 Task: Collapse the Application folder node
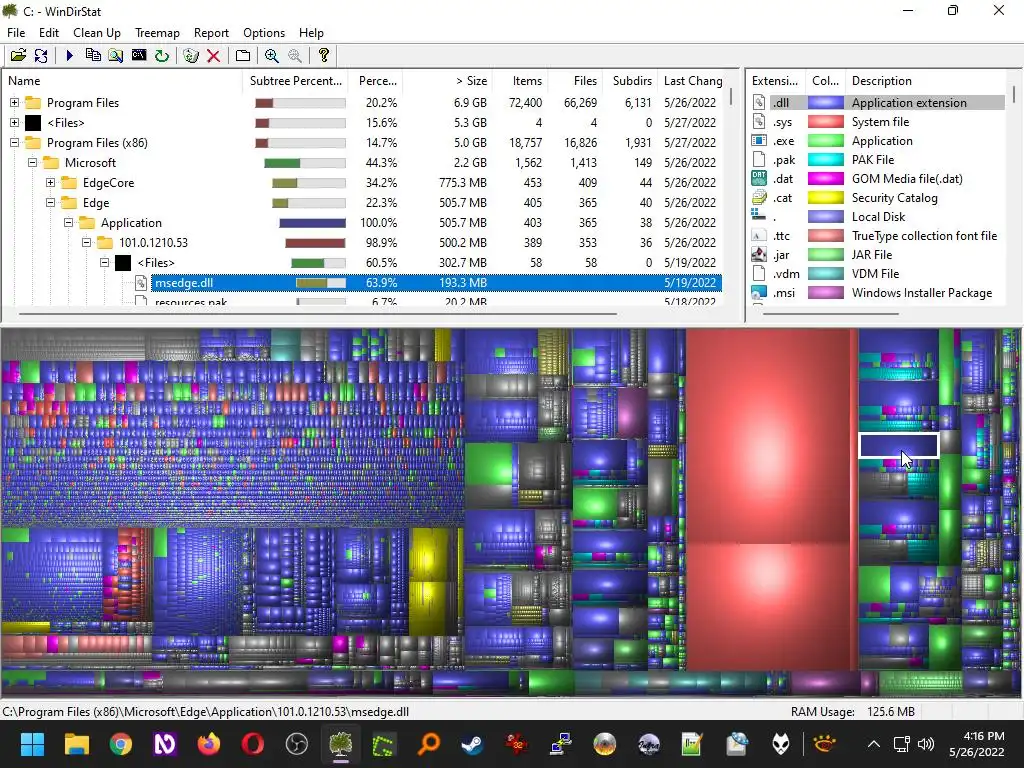coord(68,223)
